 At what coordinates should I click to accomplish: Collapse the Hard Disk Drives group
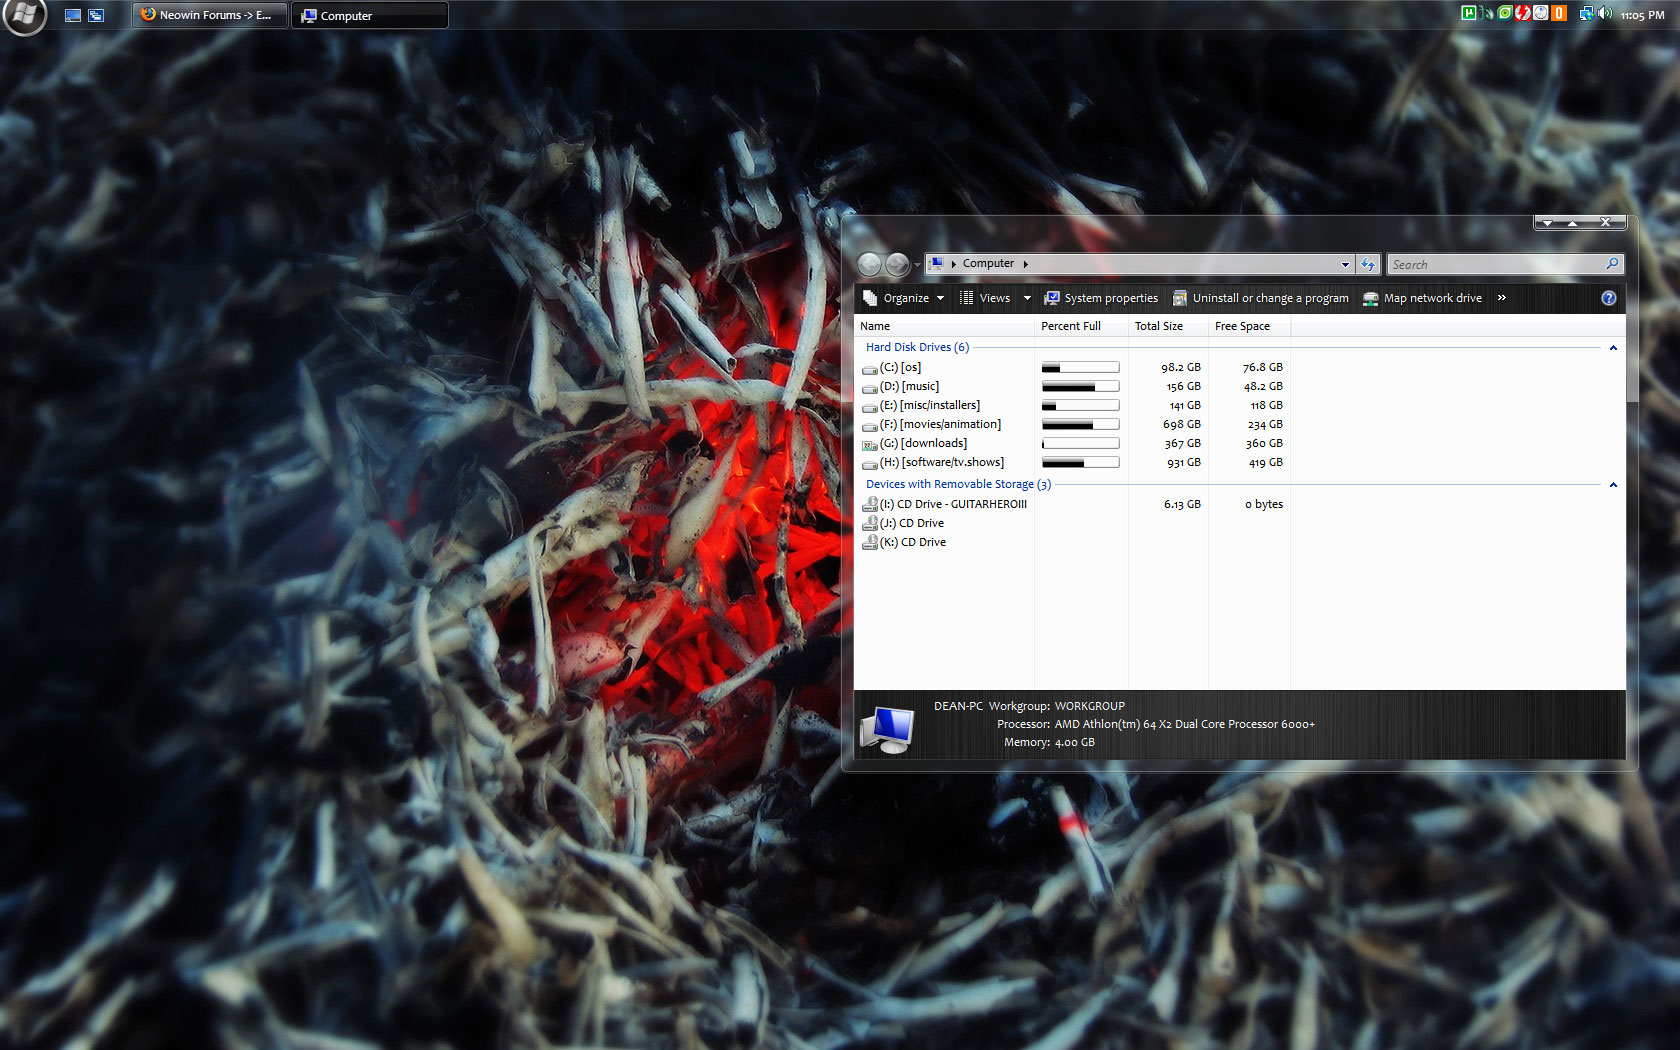[x=1613, y=348]
